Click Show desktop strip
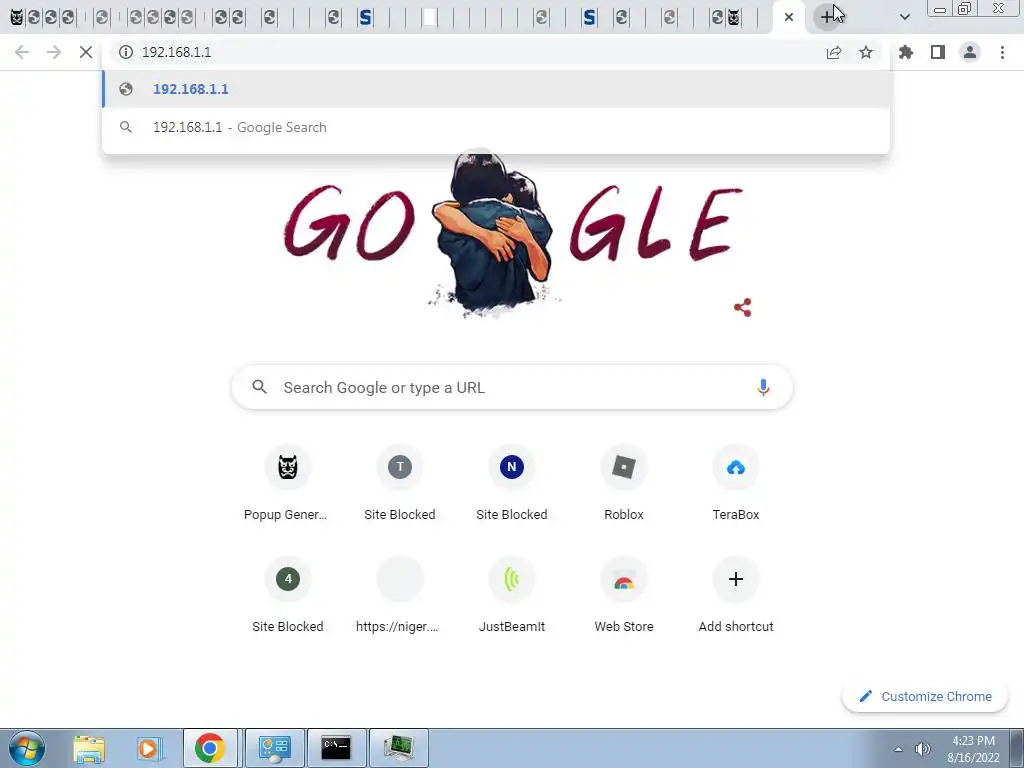The height and width of the screenshot is (768, 1024). pos(1017,748)
